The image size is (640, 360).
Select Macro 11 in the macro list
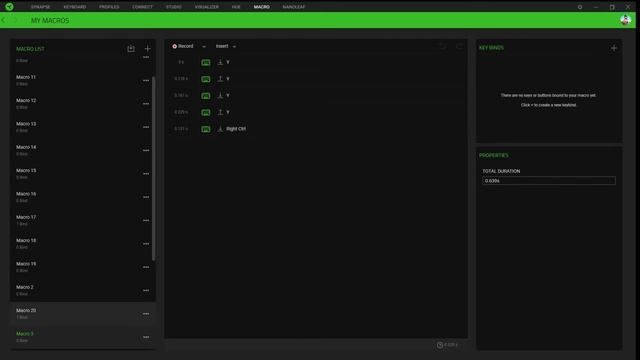(x=82, y=80)
